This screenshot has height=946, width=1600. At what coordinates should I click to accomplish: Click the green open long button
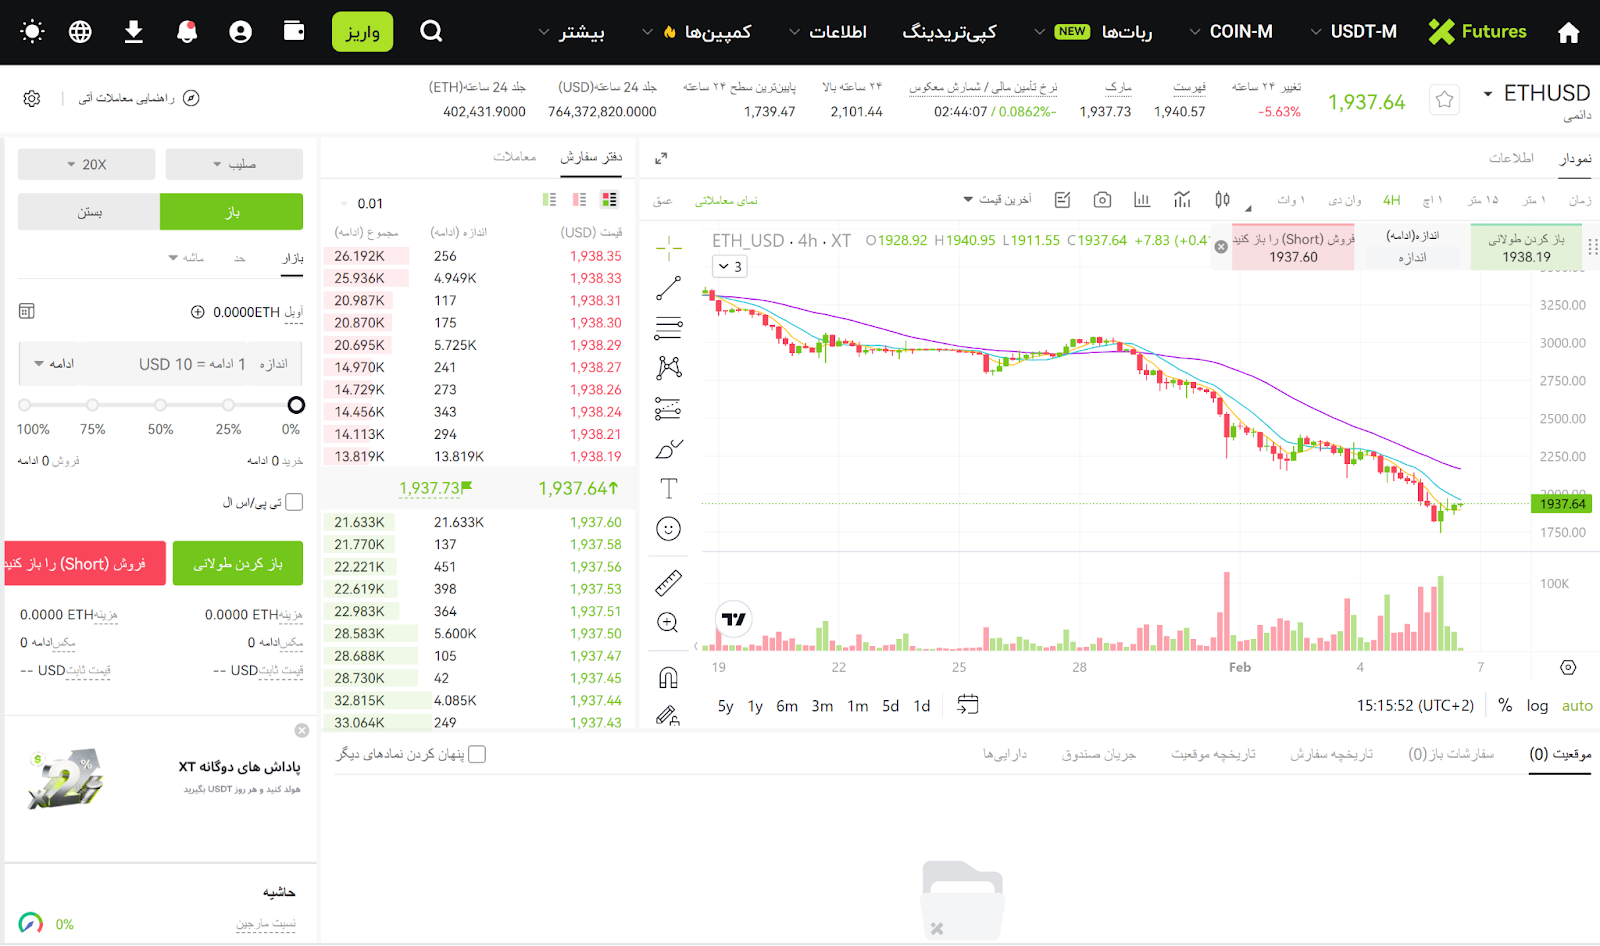(x=238, y=564)
